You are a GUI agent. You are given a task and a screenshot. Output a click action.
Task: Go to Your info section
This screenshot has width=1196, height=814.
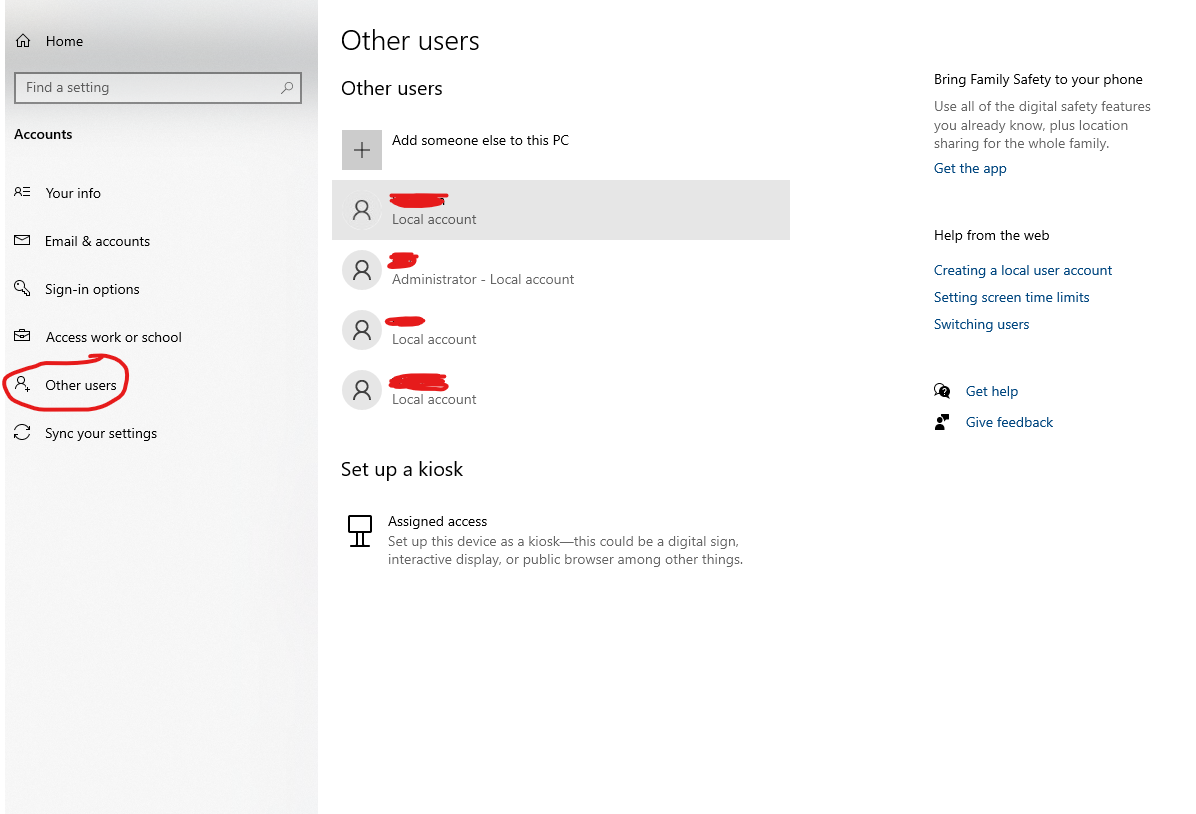(72, 193)
